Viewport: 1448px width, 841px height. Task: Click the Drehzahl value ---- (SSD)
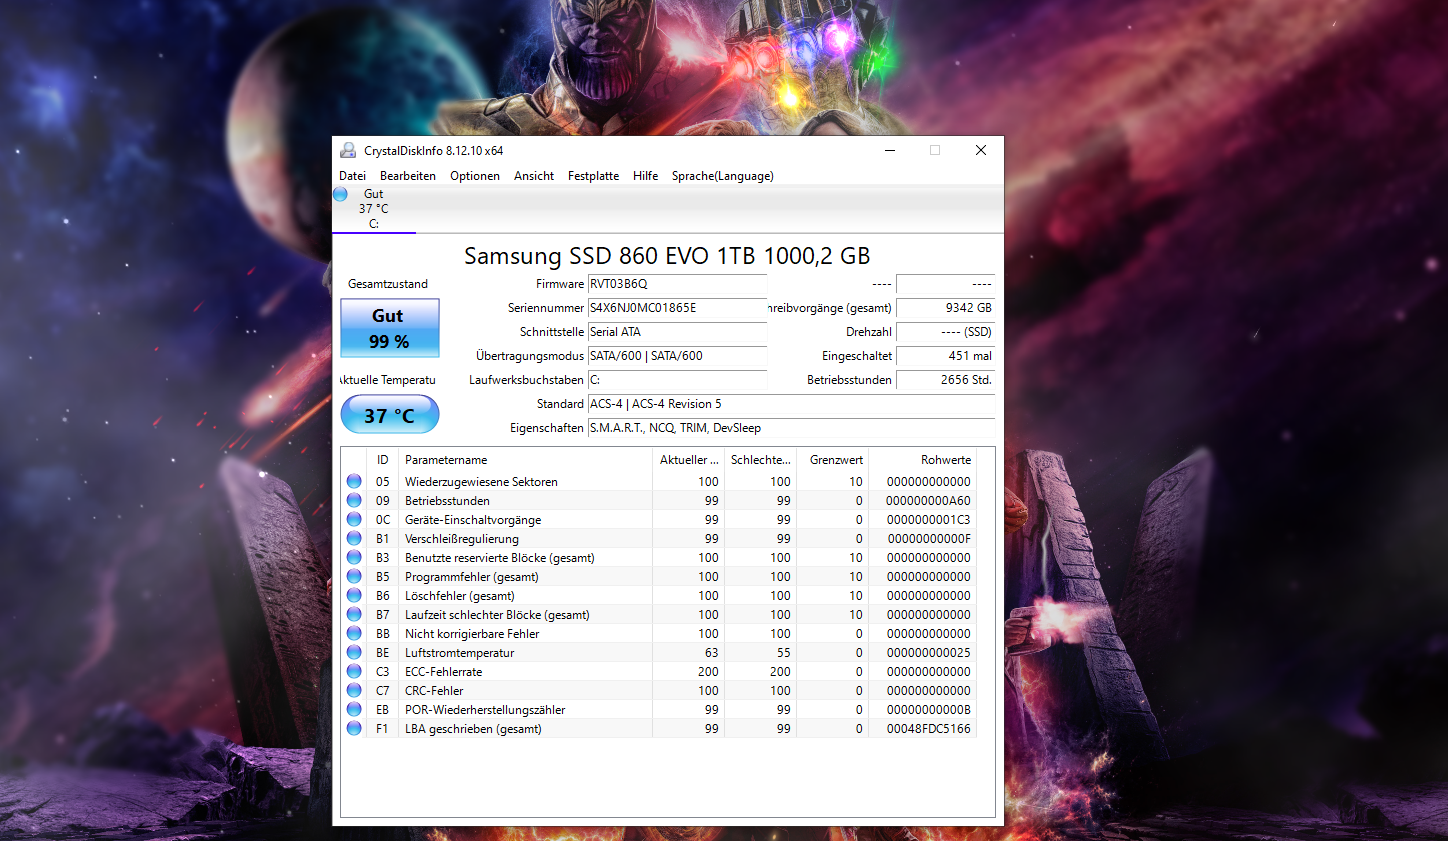[945, 332]
